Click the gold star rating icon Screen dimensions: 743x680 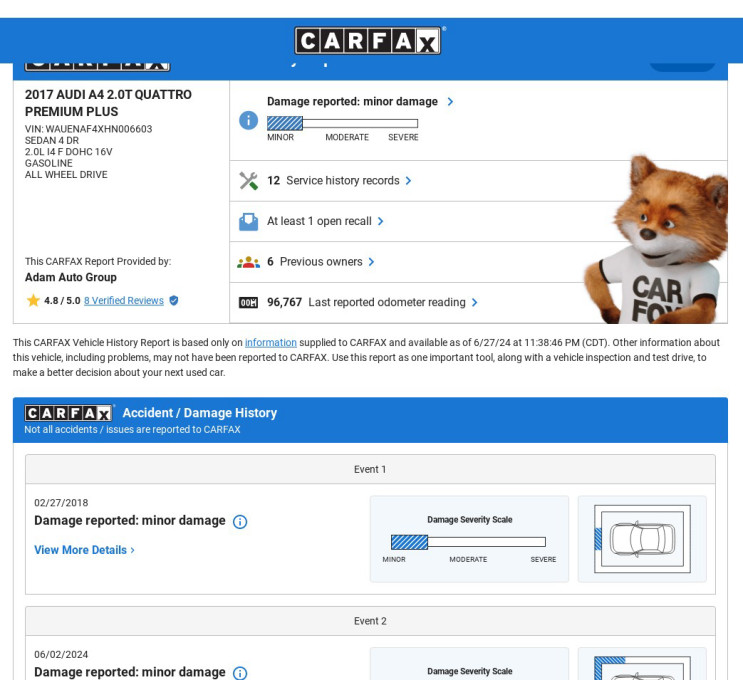tap(33, 301)
